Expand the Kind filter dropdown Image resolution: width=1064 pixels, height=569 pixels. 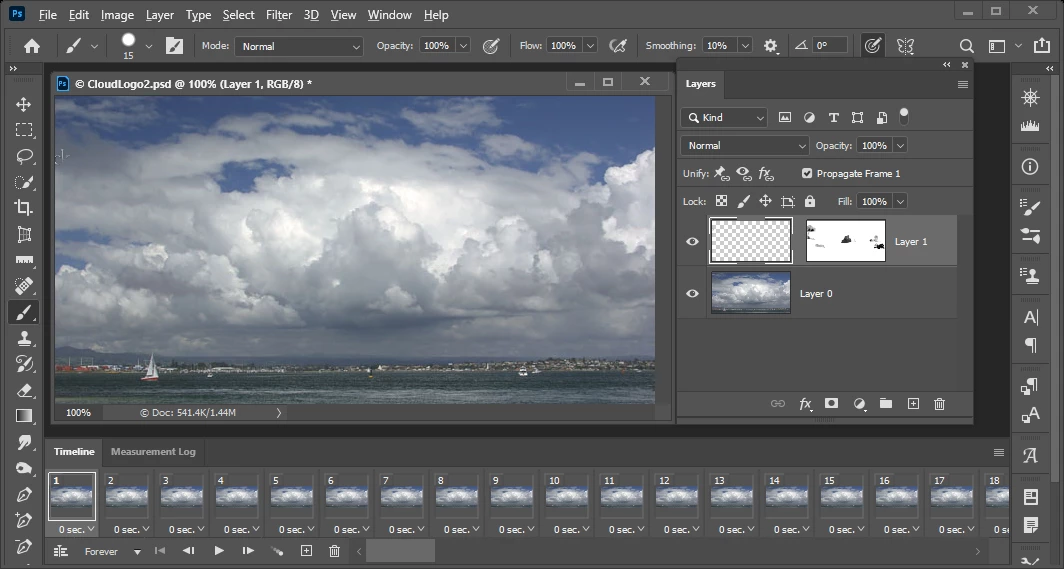[724, 117]
